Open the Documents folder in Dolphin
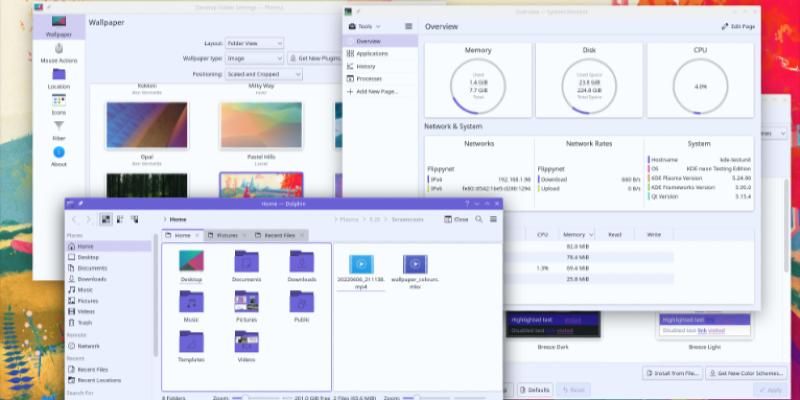Image resolution: width=800 pixels, height=400 pixels. 246,264
